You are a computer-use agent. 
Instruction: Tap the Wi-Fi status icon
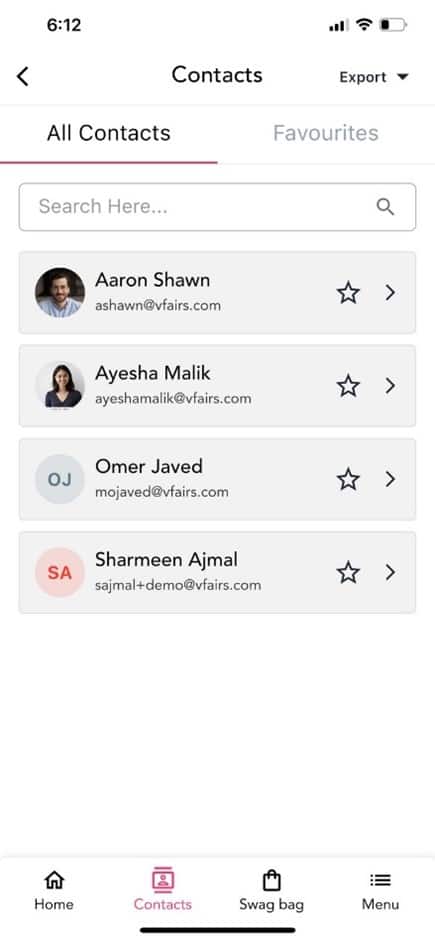click(x=364, y=25)
